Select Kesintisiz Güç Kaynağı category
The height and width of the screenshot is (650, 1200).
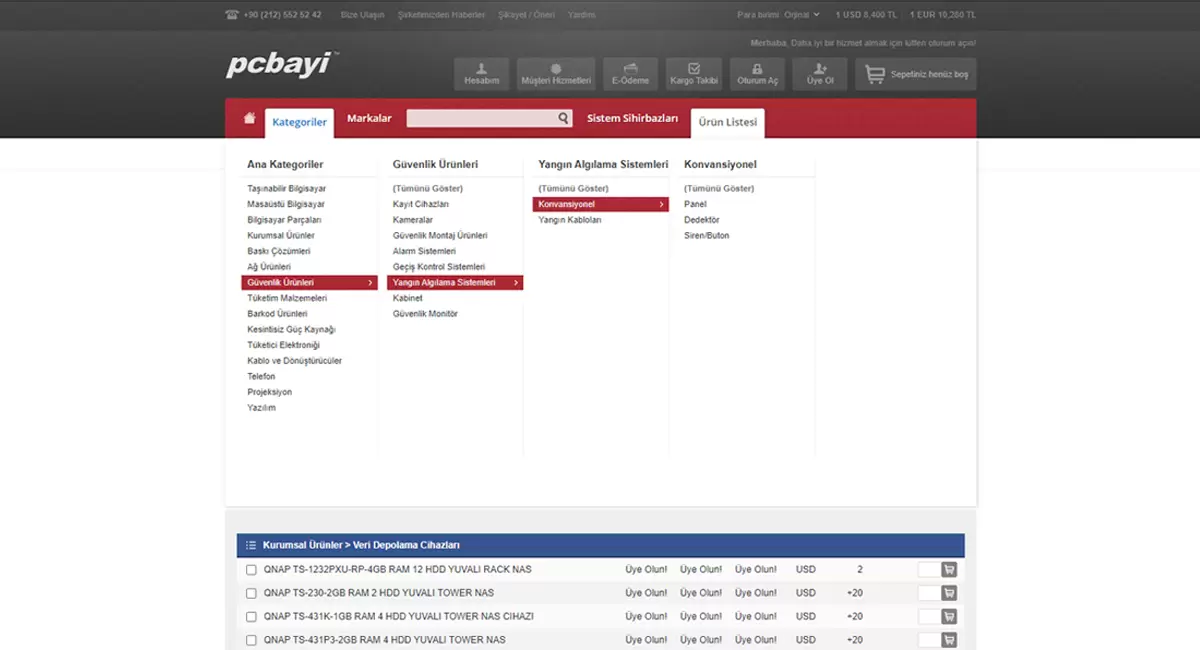(x=291, y=329)
